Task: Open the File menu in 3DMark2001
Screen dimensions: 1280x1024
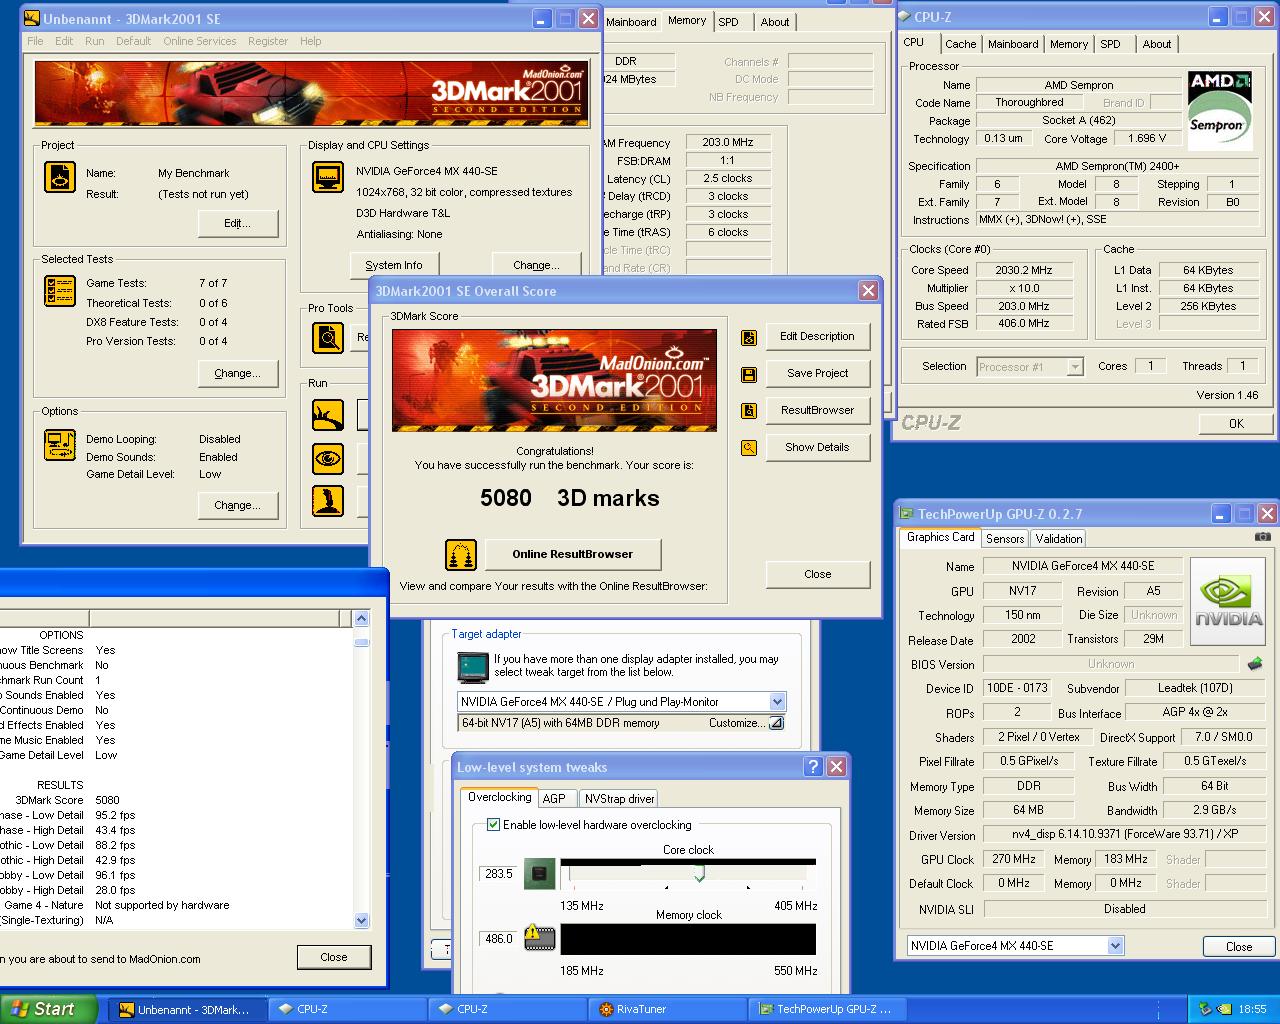Action: click(x=35, y=41)
